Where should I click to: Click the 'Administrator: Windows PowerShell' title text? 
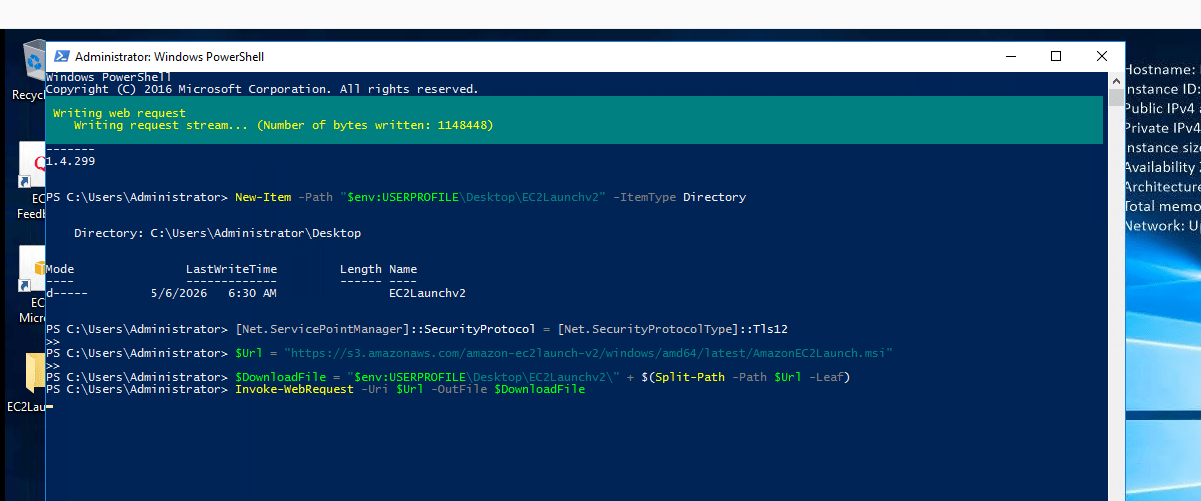click(x=169, y=57)
